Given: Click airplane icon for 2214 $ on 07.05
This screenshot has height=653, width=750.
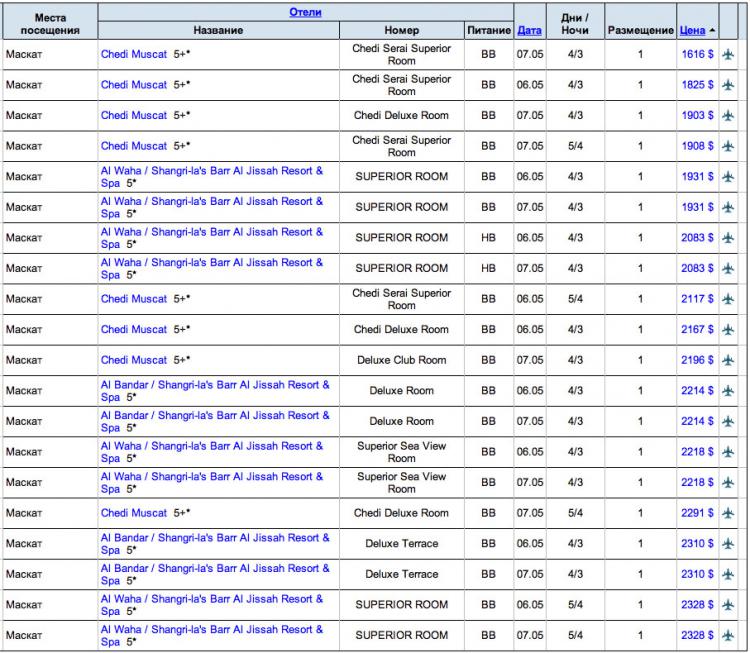Looking at the screenshot, I should 728,421.
